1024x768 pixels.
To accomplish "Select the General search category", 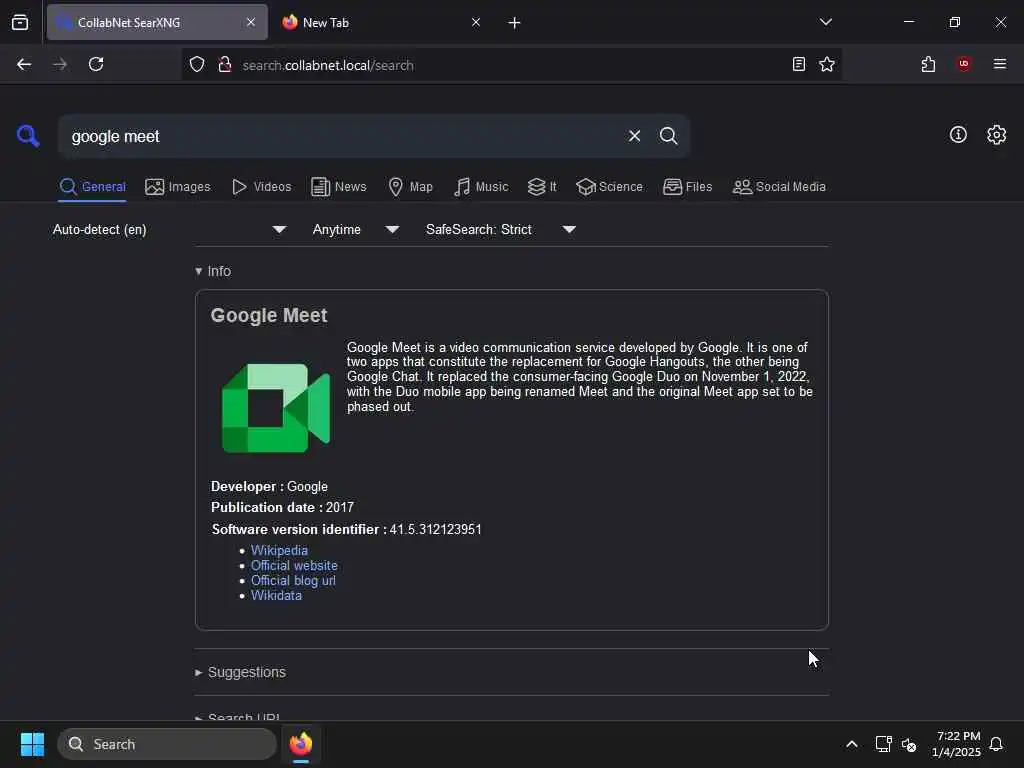I will tap(92, 187).
